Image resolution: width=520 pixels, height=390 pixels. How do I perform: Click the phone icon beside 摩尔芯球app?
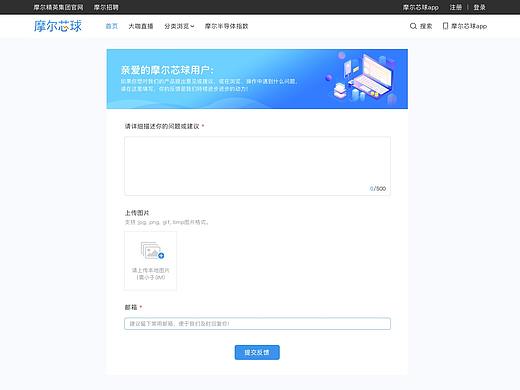(445, 26)
